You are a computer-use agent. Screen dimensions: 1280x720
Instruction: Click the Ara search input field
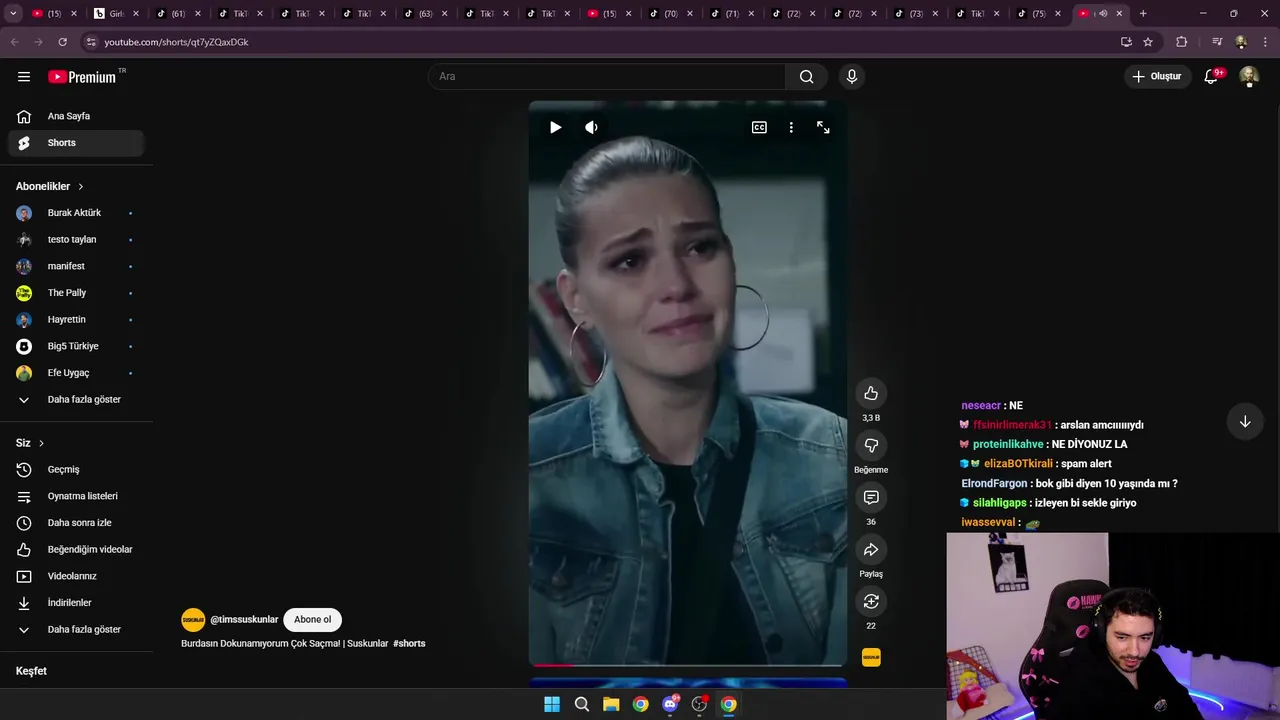pyautogui.click(x=607, y=76)
